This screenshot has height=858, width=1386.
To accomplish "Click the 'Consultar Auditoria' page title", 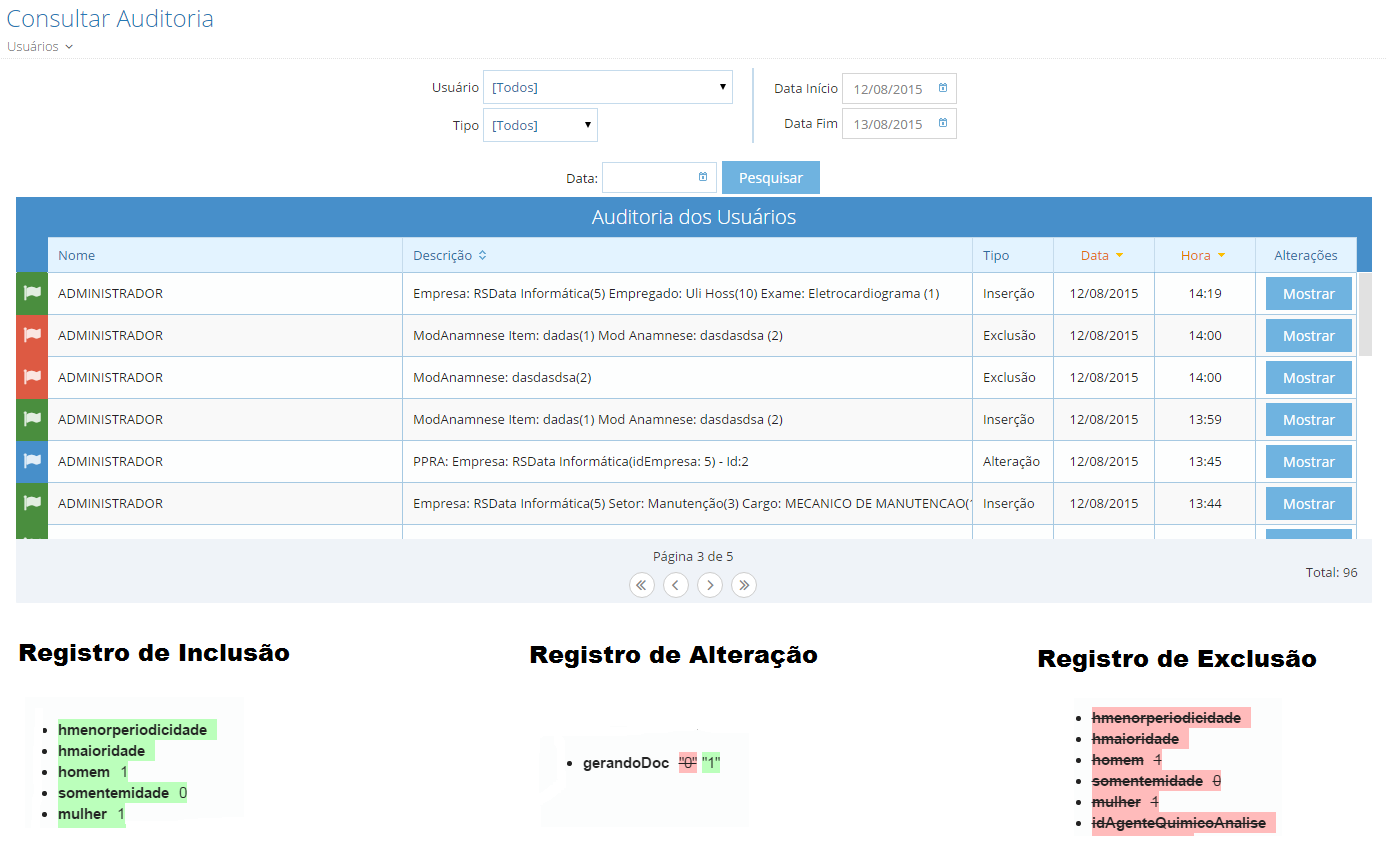I will (x=110, y=18).
